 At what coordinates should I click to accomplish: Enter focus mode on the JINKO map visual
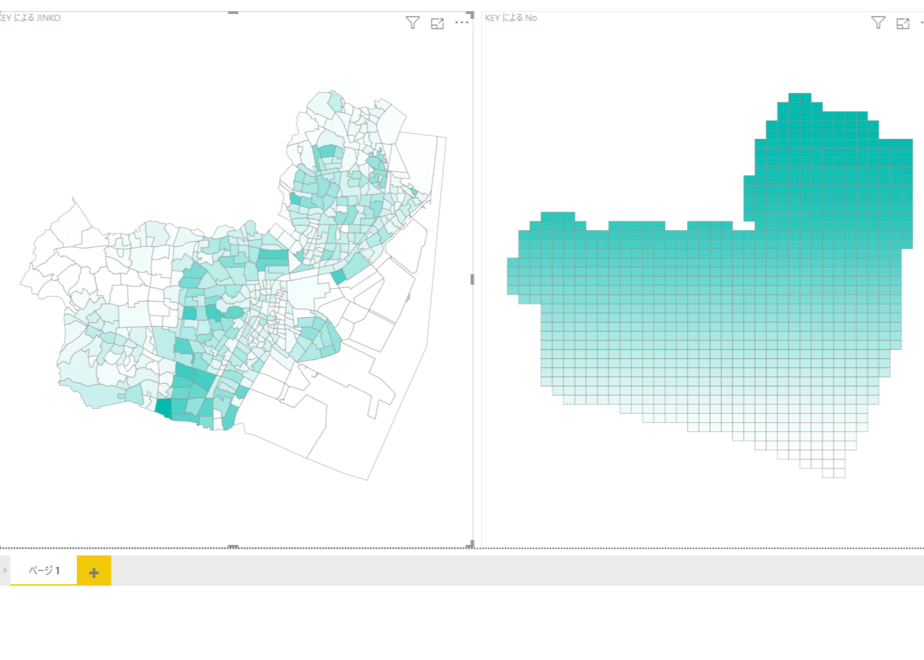point(437,24)
